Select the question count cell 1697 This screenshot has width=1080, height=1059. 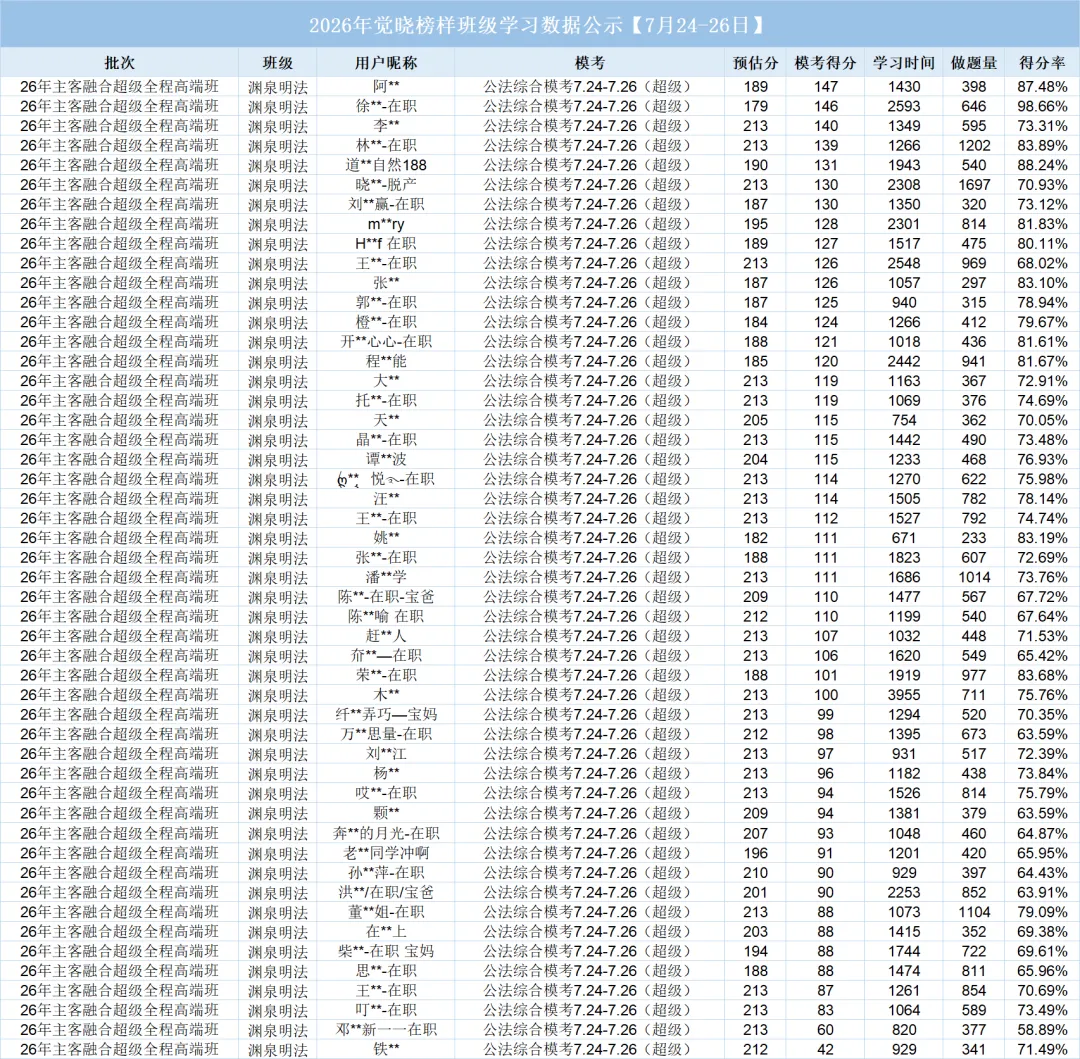click(x=974, y=185)
